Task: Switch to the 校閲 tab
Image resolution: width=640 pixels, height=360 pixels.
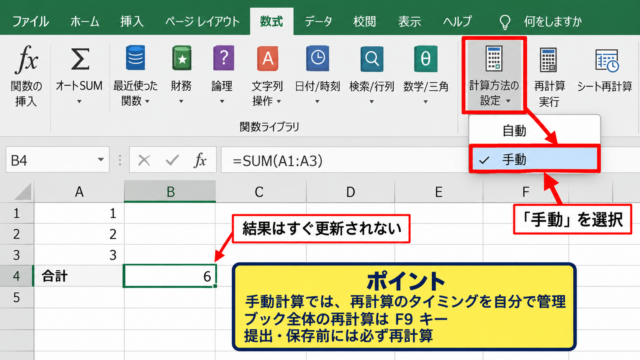Action: tap(364, 21)
